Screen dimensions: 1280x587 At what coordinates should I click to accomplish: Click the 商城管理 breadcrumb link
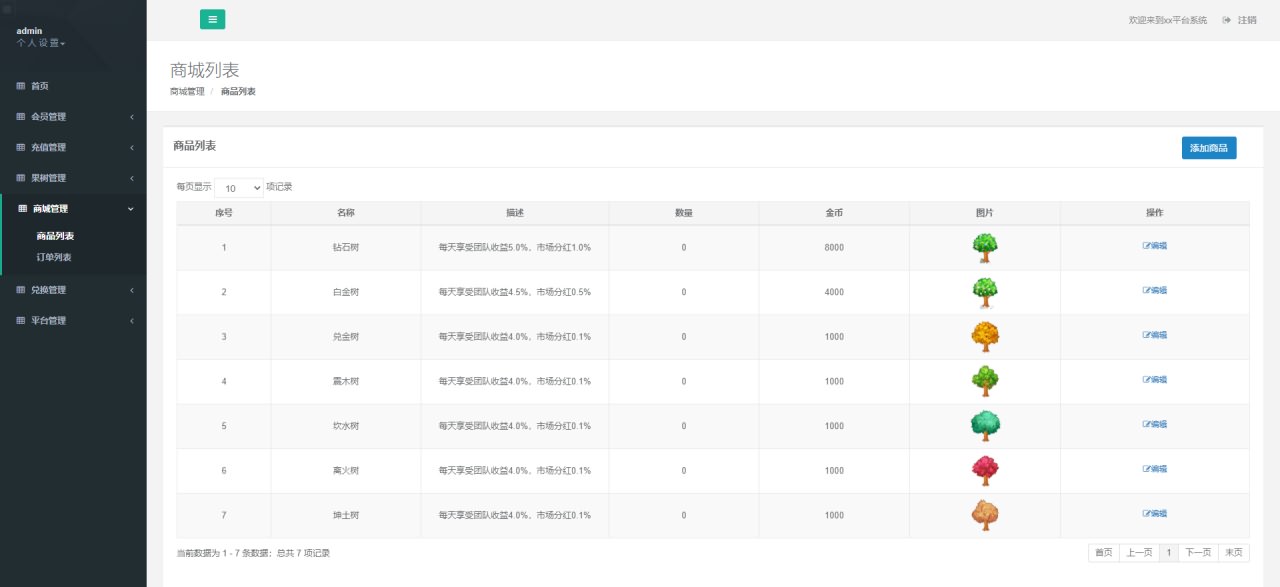tap(187, 92)
